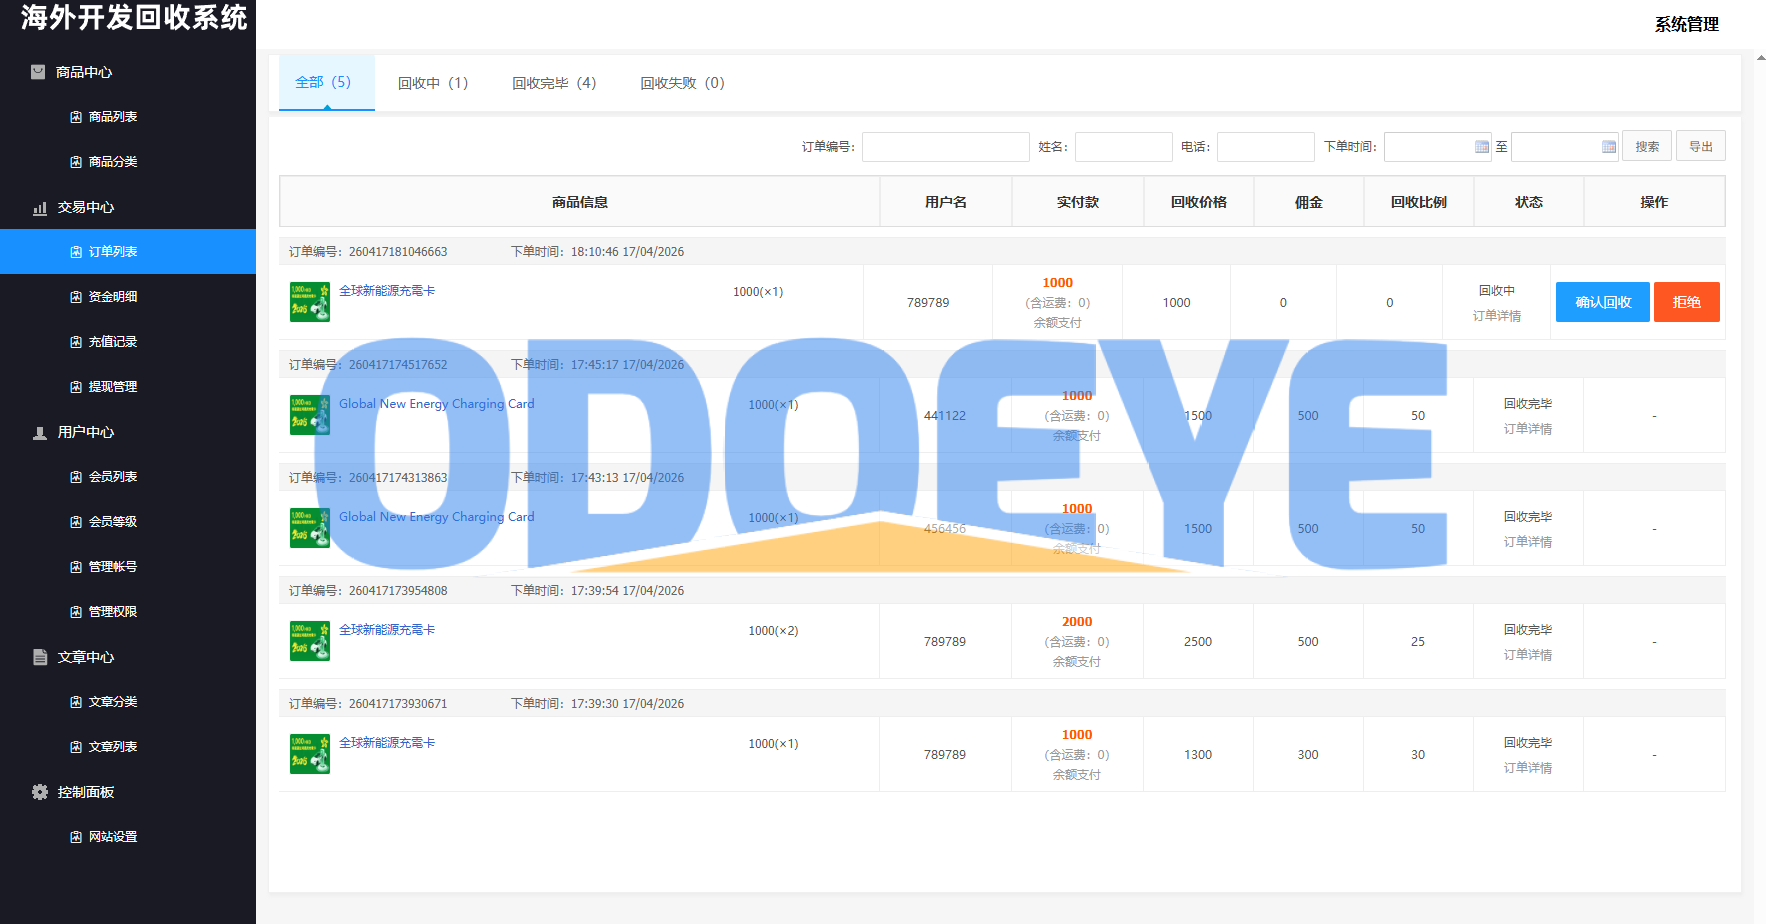Image resolution: width=1766 pixels, height=924 pixels.
Task: Open 订单详情 for order 260417173930671
Action: pos(1528,768)
